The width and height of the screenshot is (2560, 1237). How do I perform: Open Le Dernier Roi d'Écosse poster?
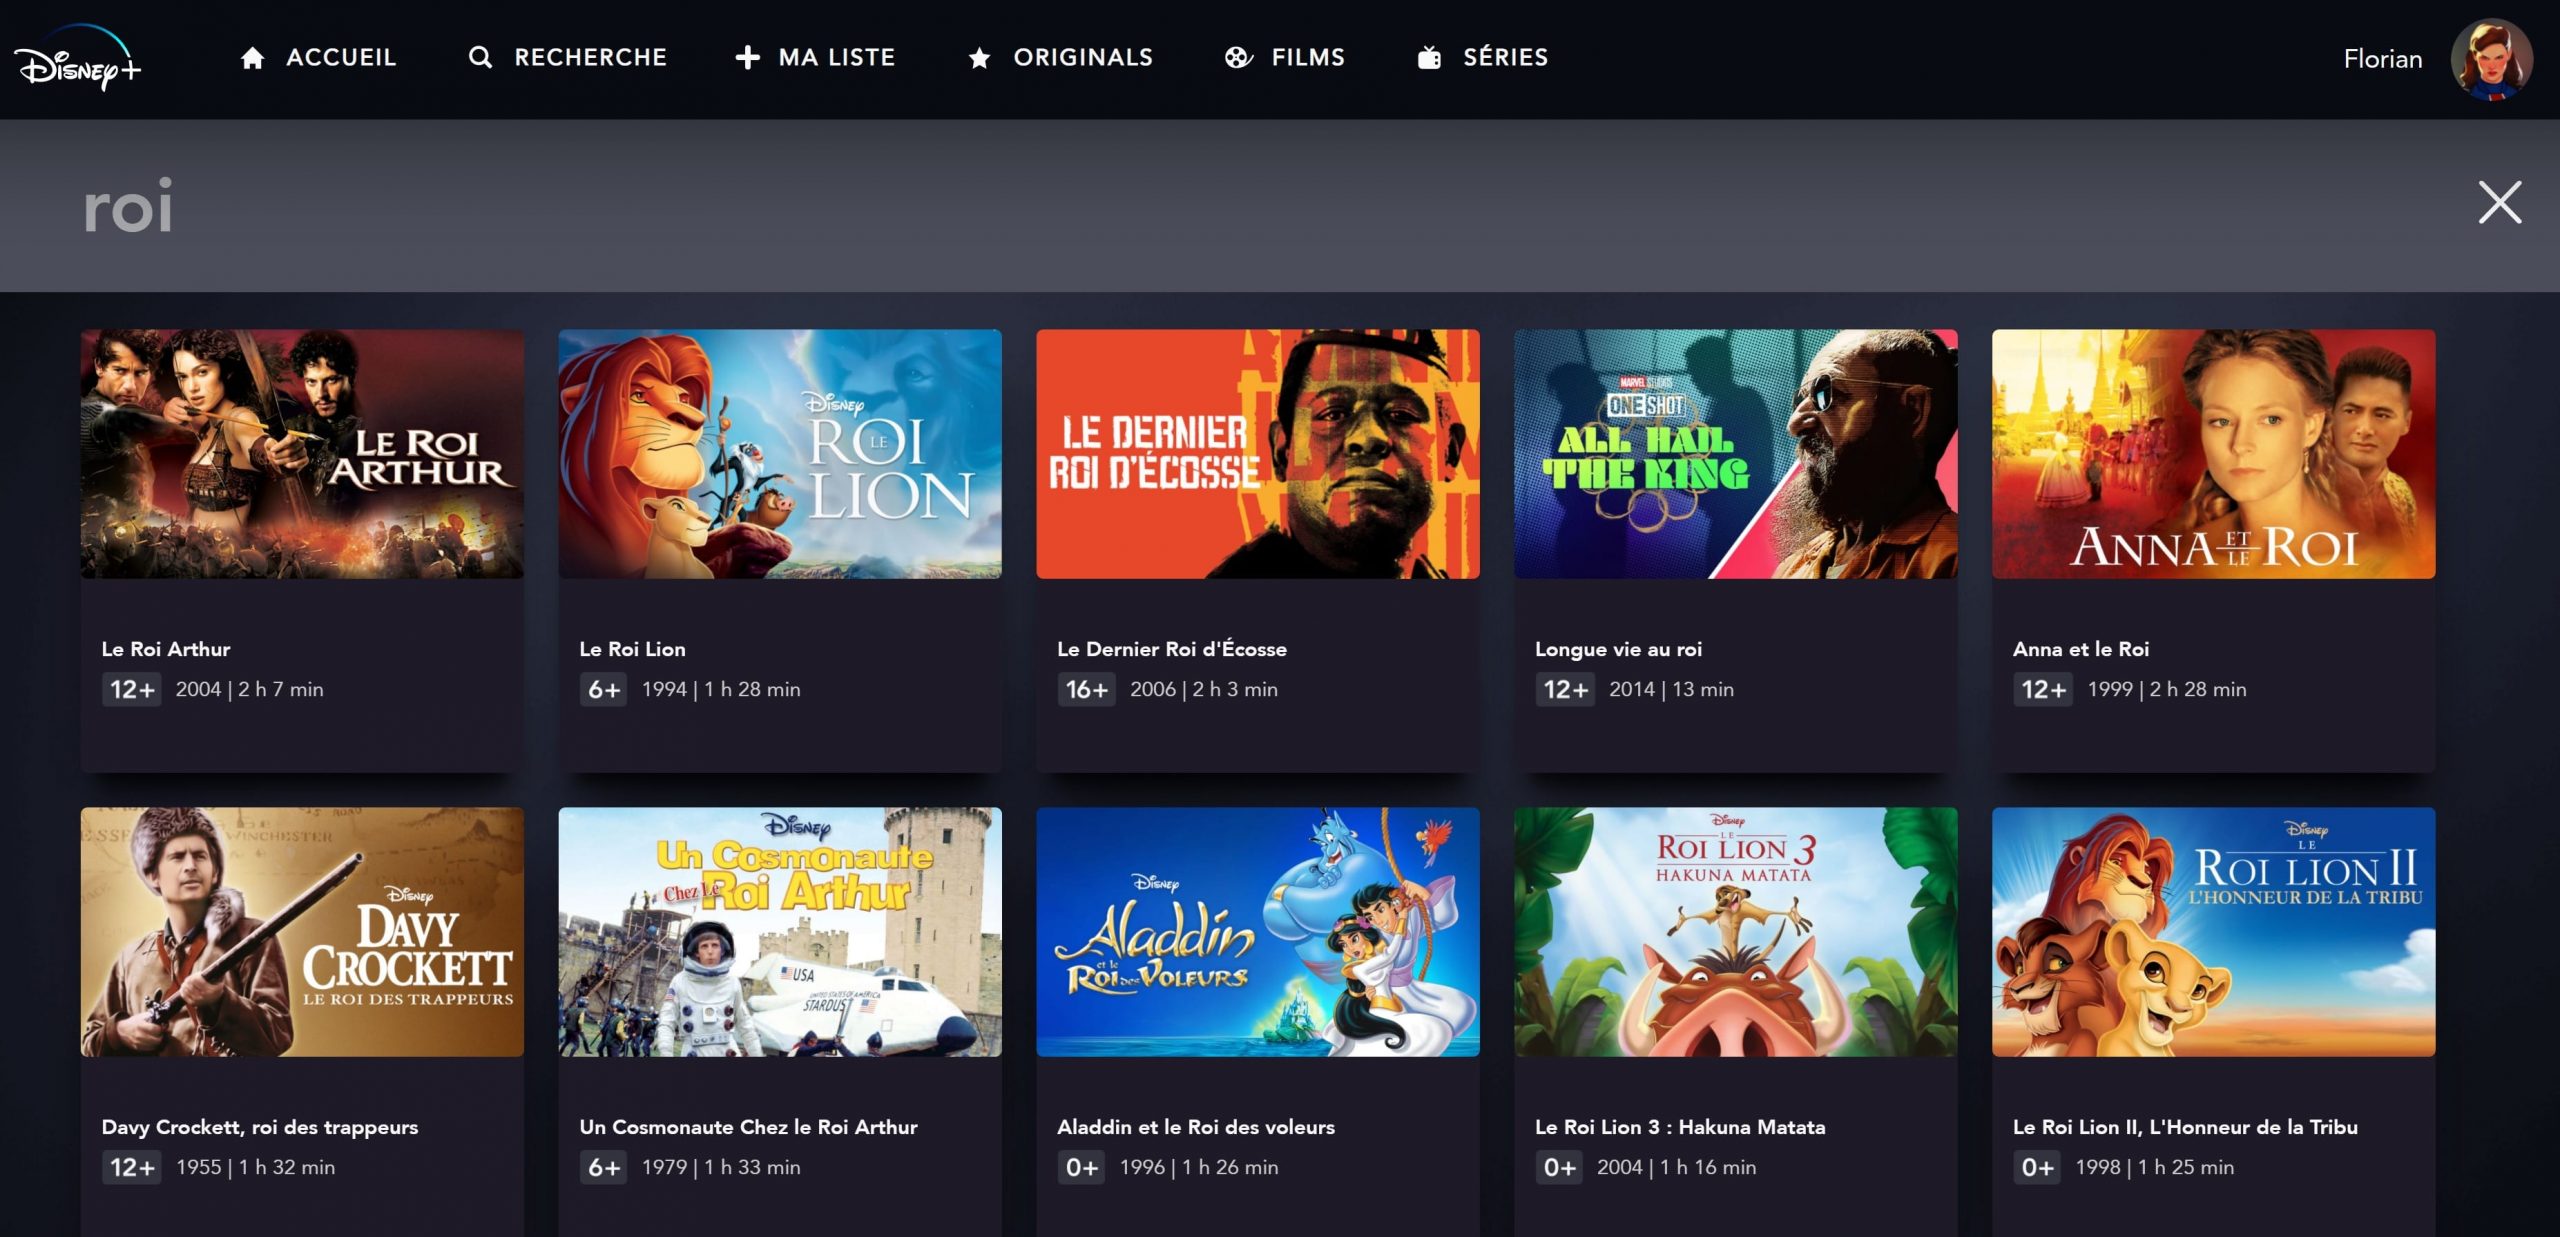pyautogui.click(x=1258, y=454)
